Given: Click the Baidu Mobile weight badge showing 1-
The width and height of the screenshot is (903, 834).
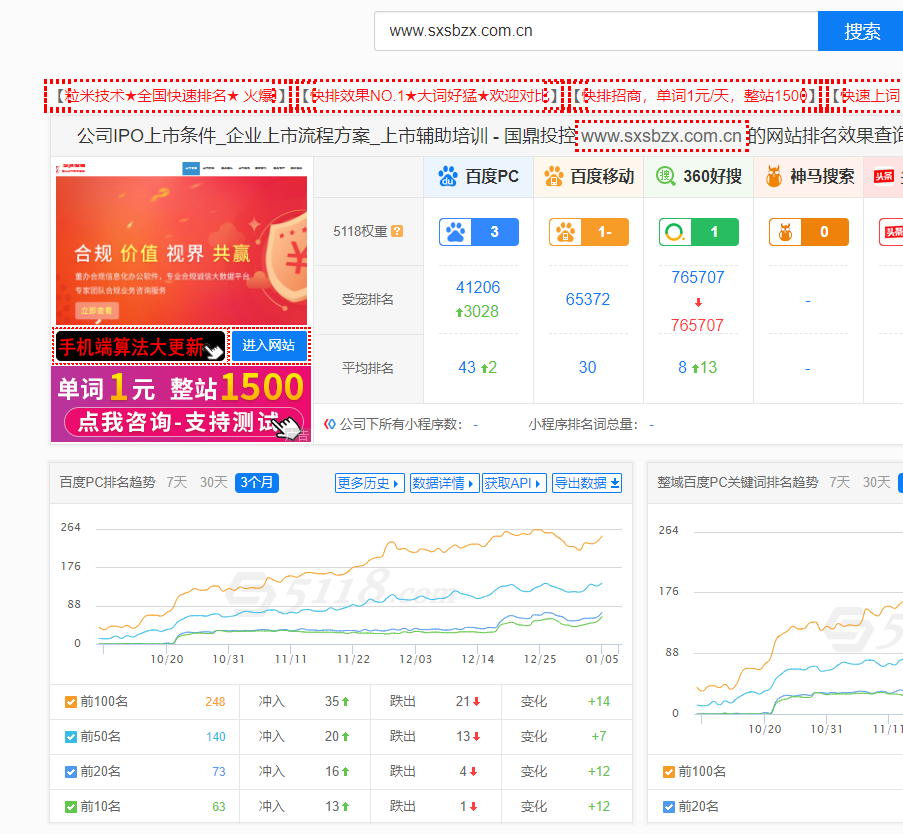Looking at the screenshot, I should pyautogui.click(x=589, y=232).
